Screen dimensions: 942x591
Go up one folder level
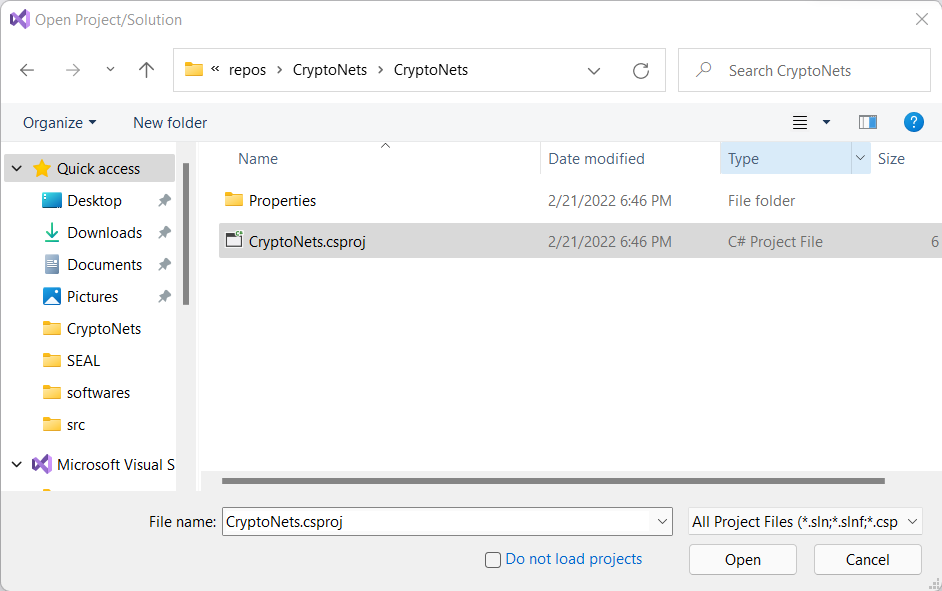coord(146,70)
